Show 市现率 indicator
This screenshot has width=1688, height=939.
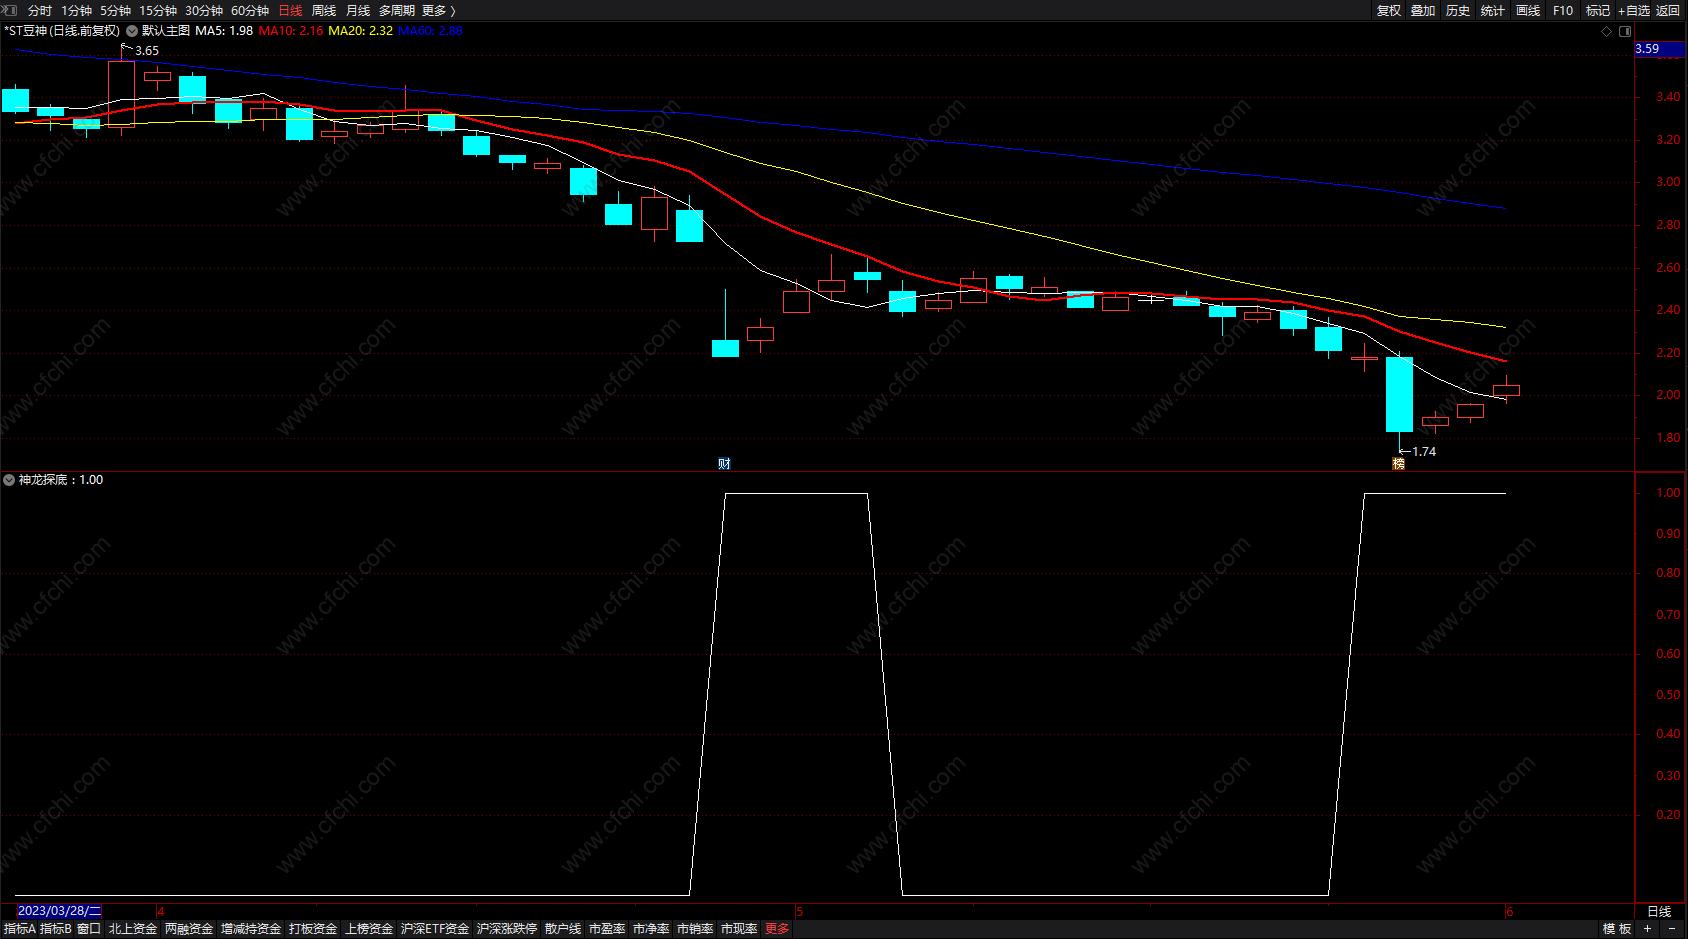pyautogui.click(x=739, y=929)
